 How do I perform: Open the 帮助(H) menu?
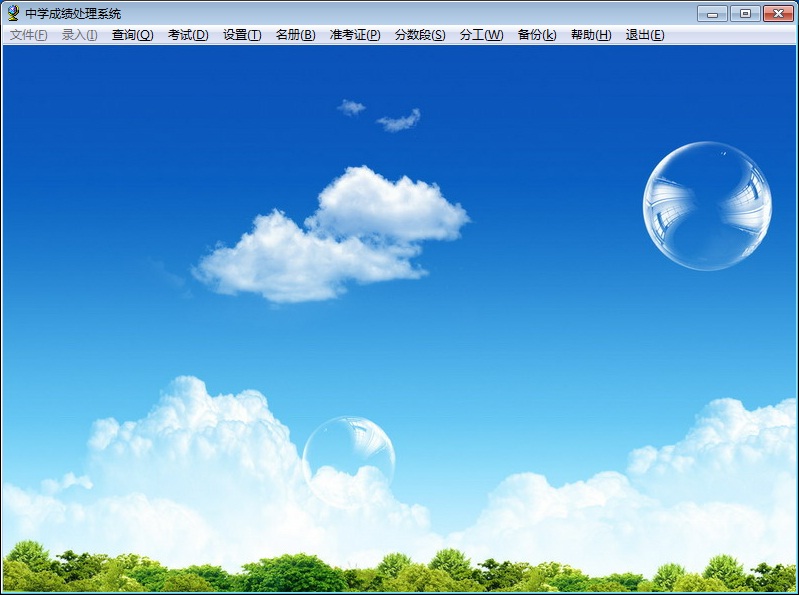[x=591, y=35]
